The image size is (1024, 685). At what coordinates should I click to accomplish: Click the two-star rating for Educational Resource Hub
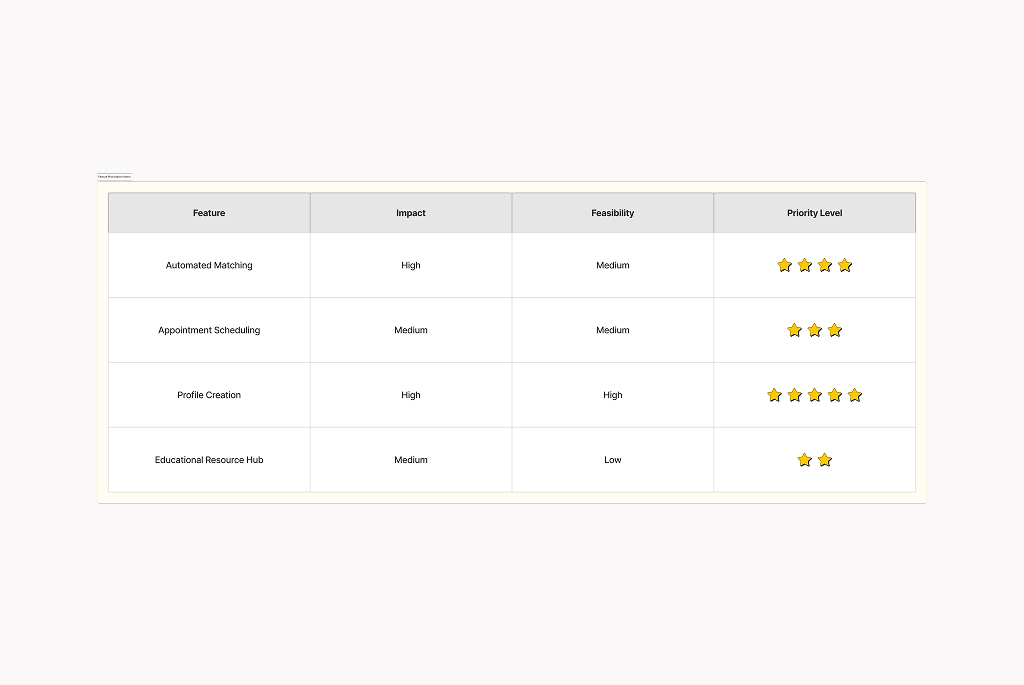[x=814, y=460]
